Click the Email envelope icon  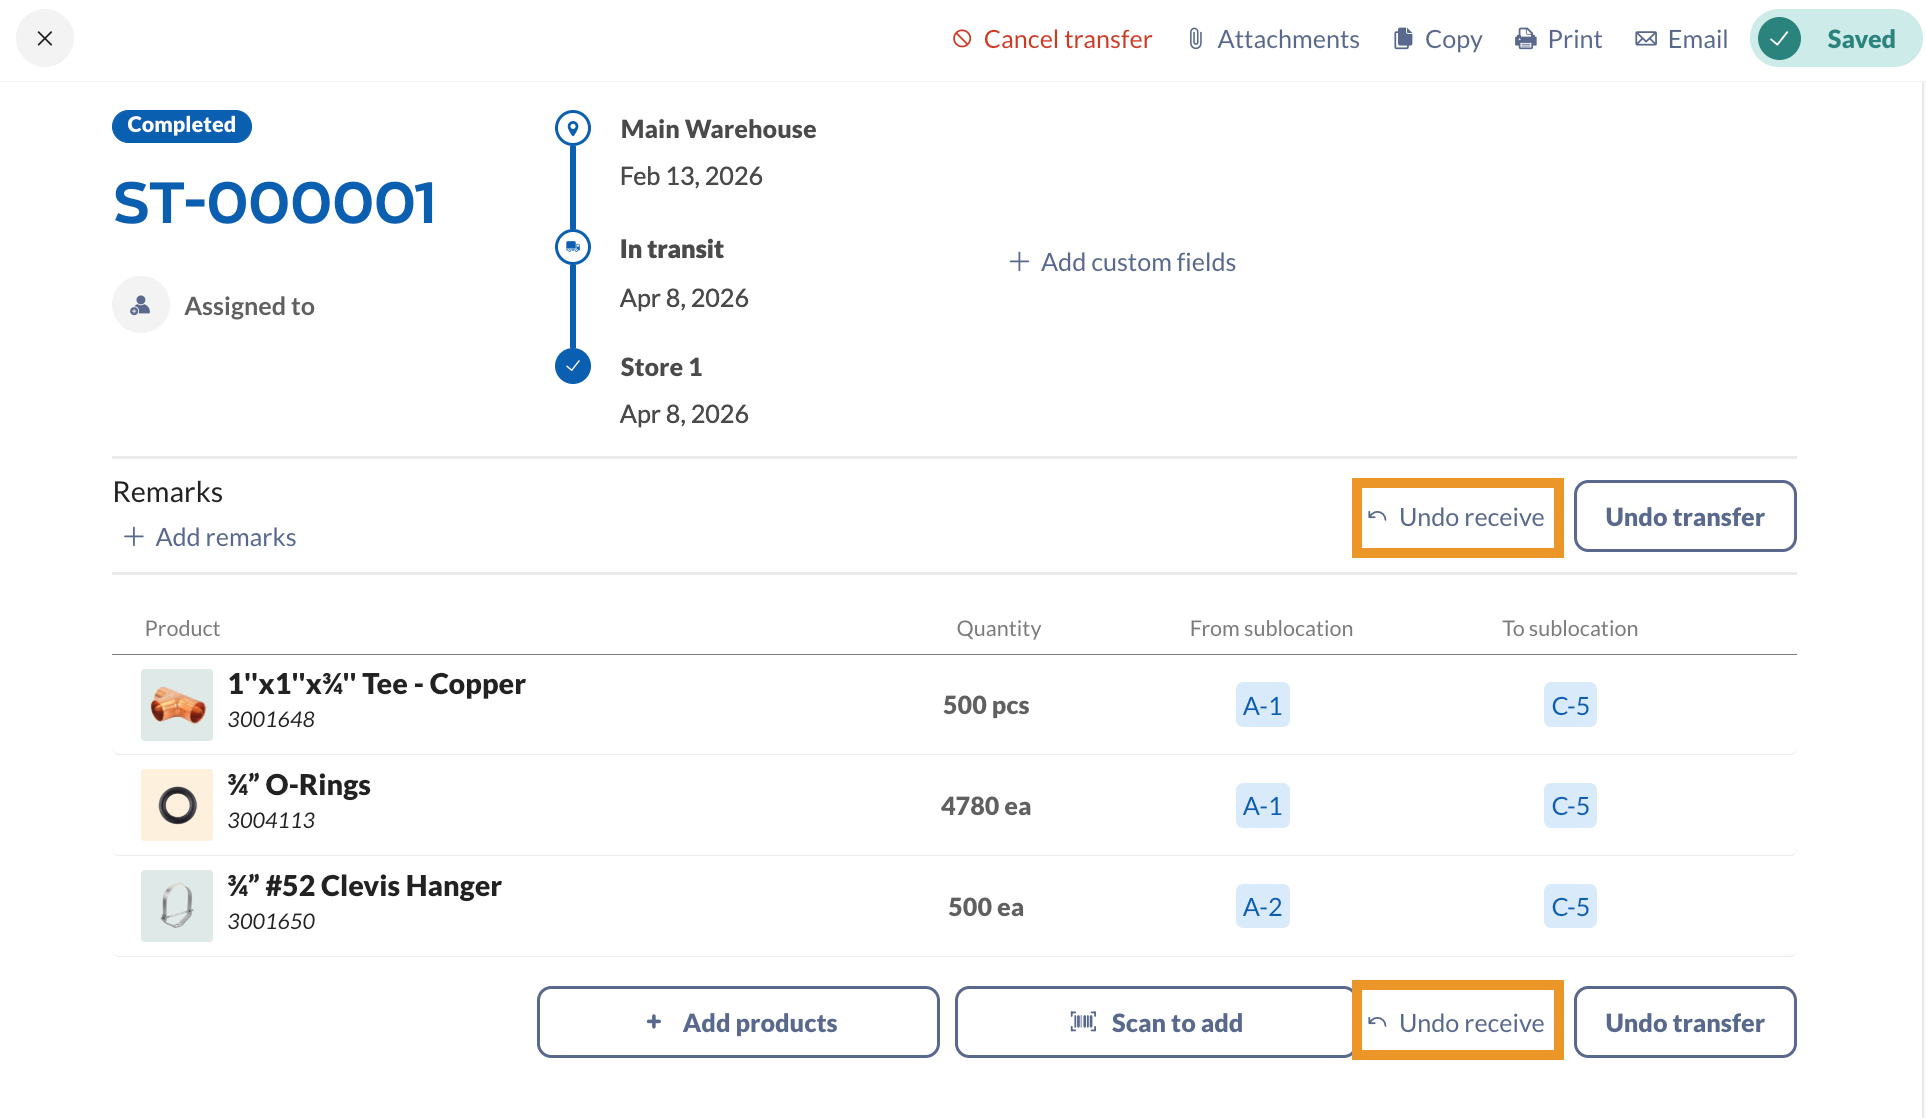(x=1645, y=39)
